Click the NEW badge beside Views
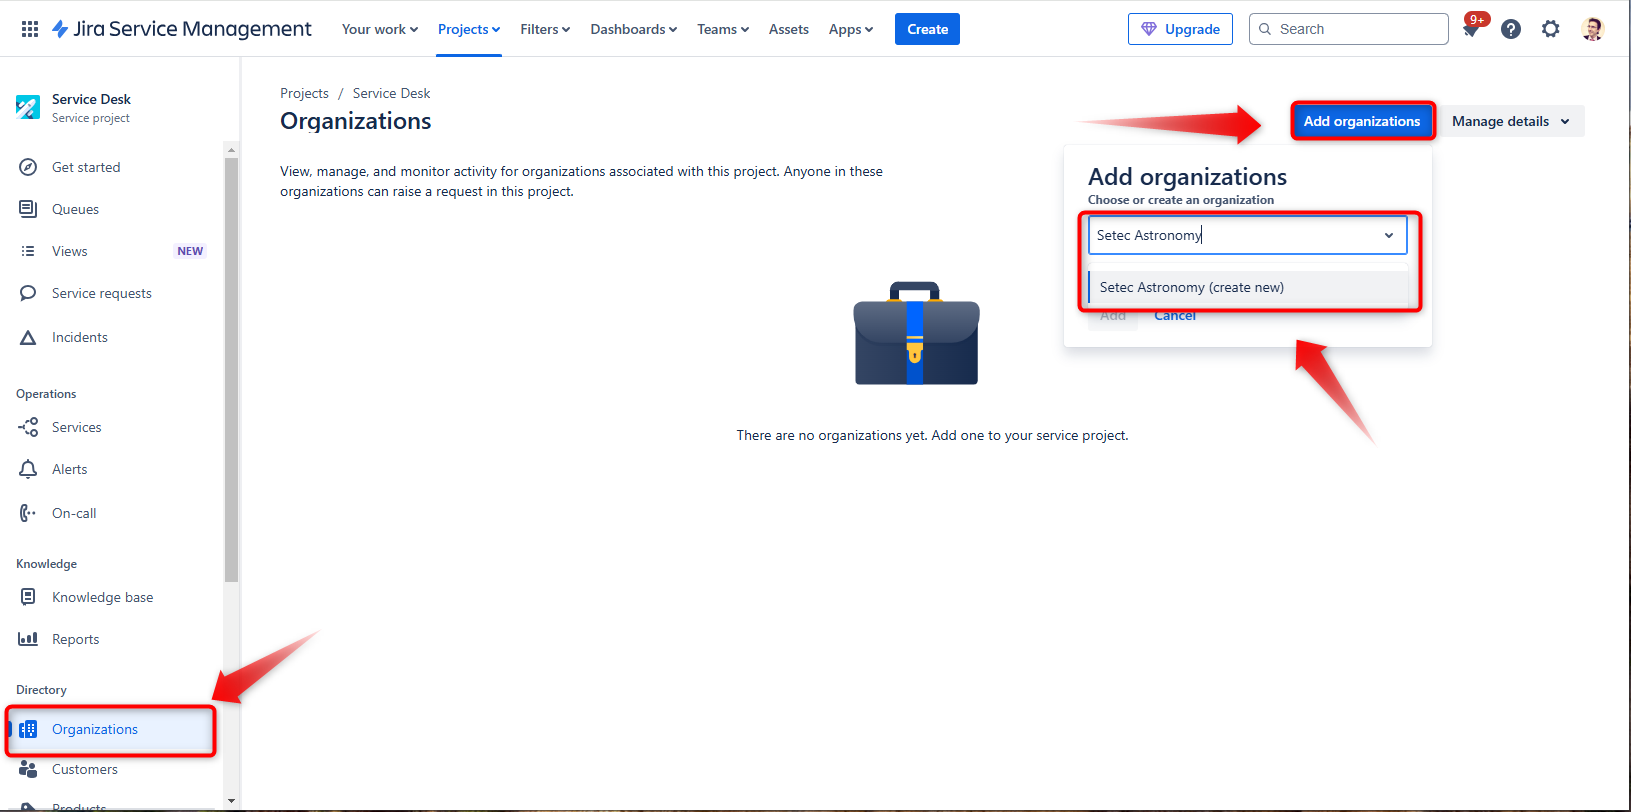Image resolution: width=1631 pixels, height=812 pixels. click(x=190, y=251)
